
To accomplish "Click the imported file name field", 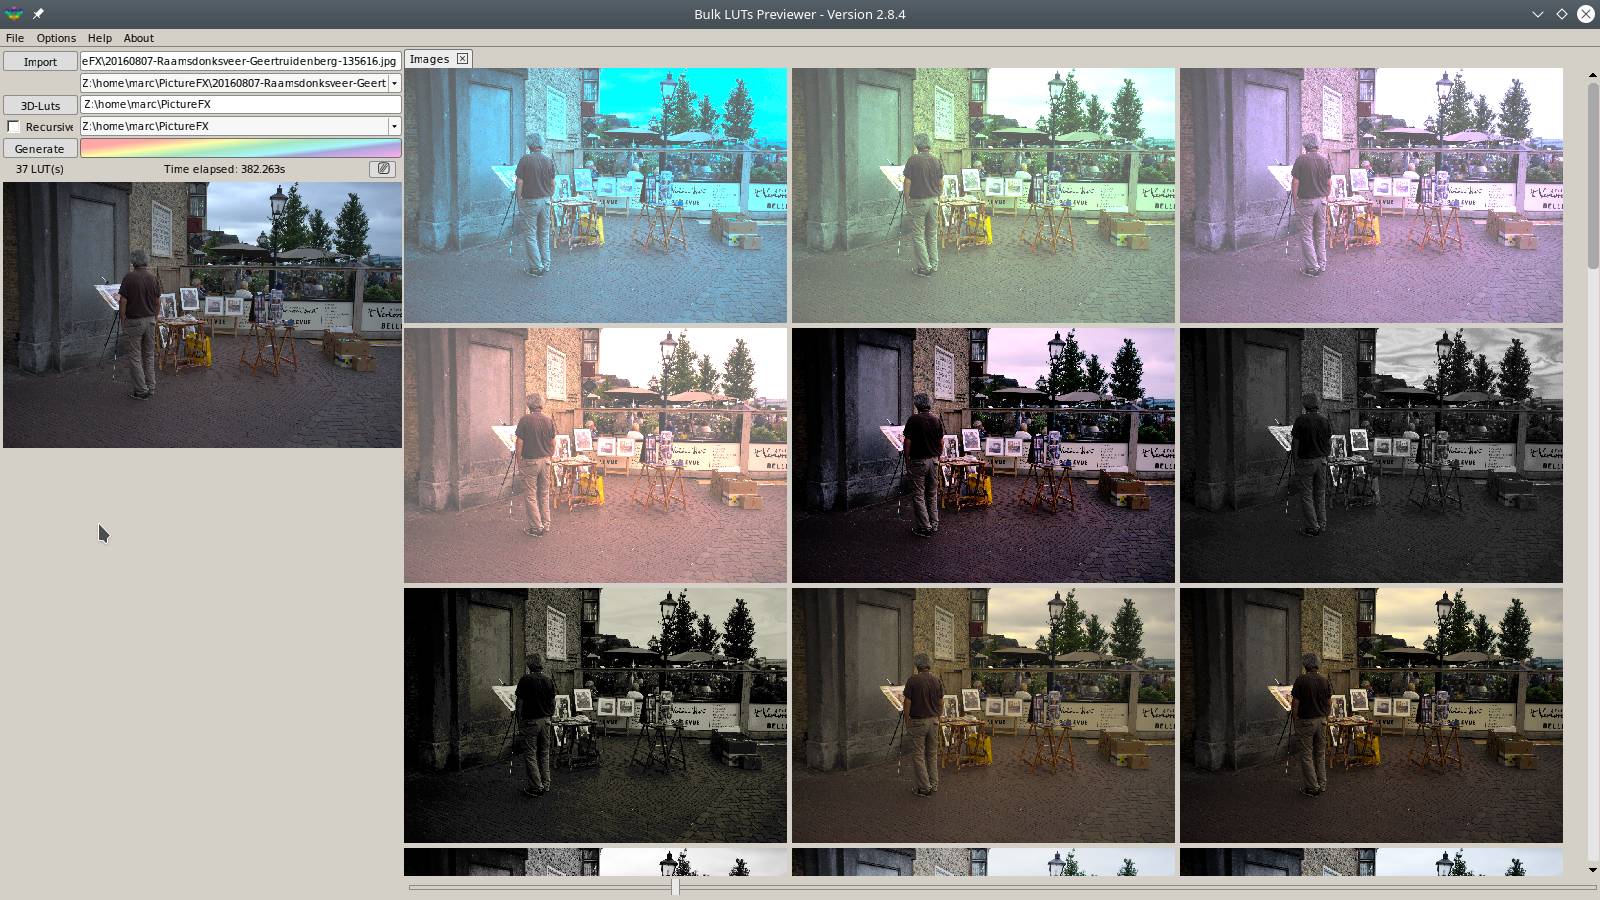I will pos(240,61).
